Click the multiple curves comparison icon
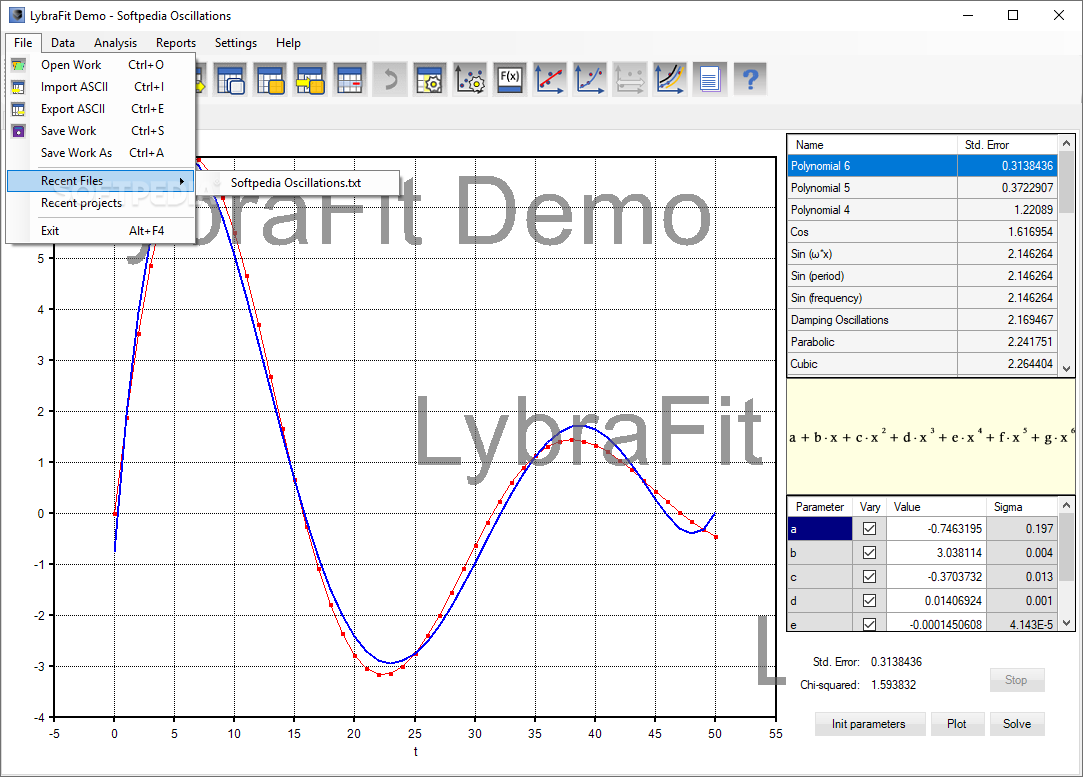 [x=670, y=79]
